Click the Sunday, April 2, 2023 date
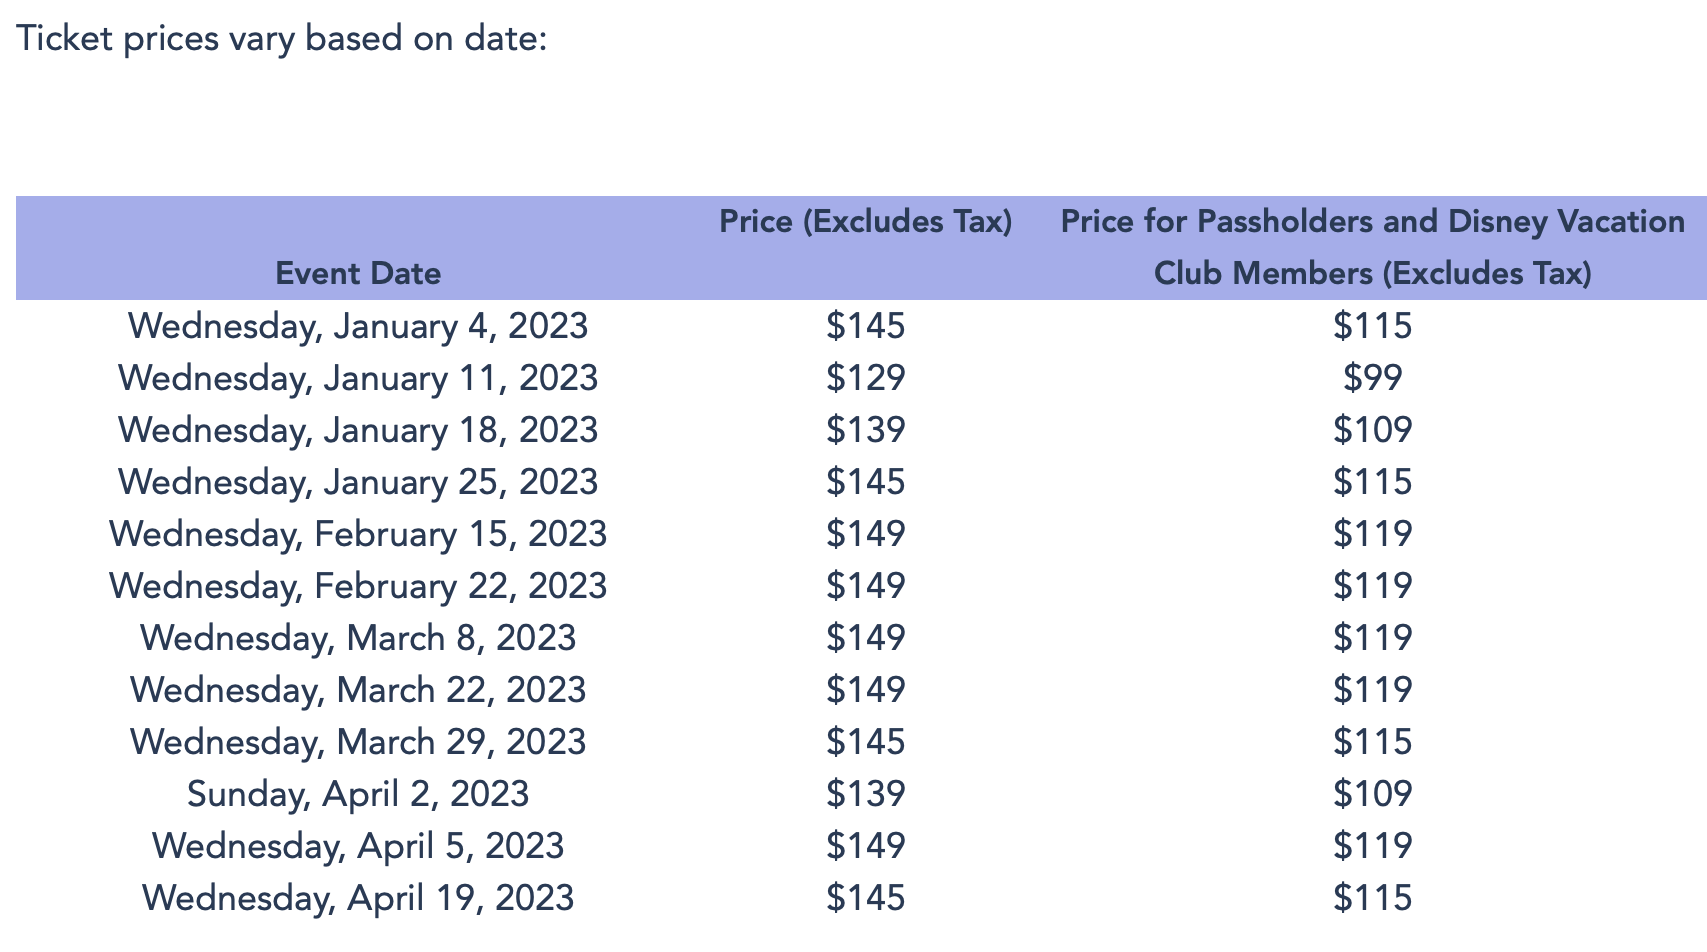Screen dimensions: 1707x952 tap(358, 794)
